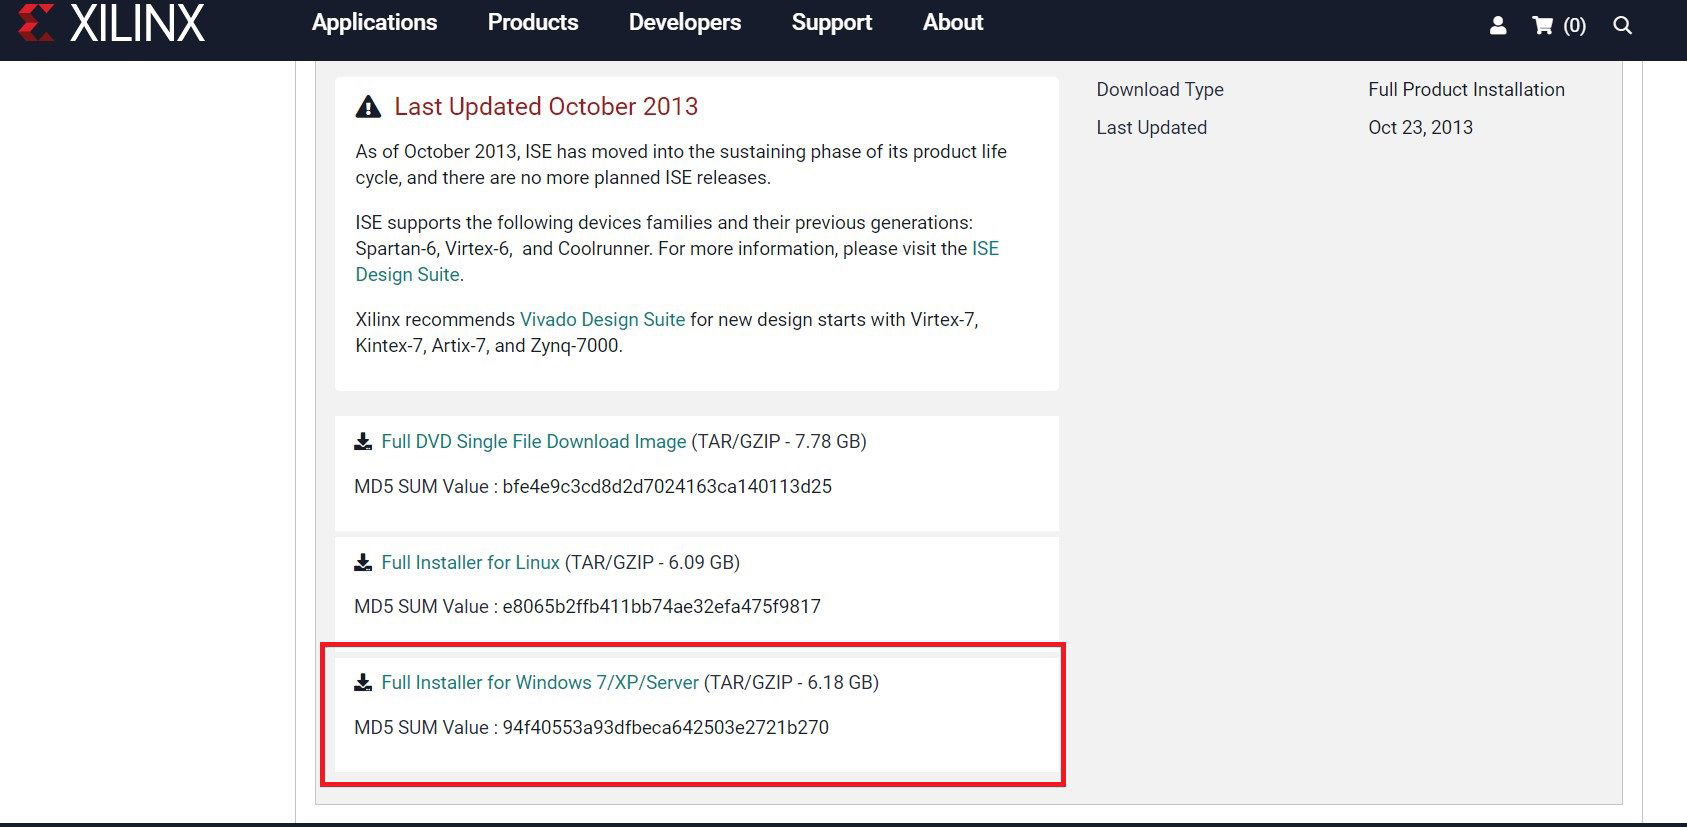The height and width of the screenshot is (827, 1687).
Task: Click the Last Updated October 2013 heading
Action: pos(546,106)
